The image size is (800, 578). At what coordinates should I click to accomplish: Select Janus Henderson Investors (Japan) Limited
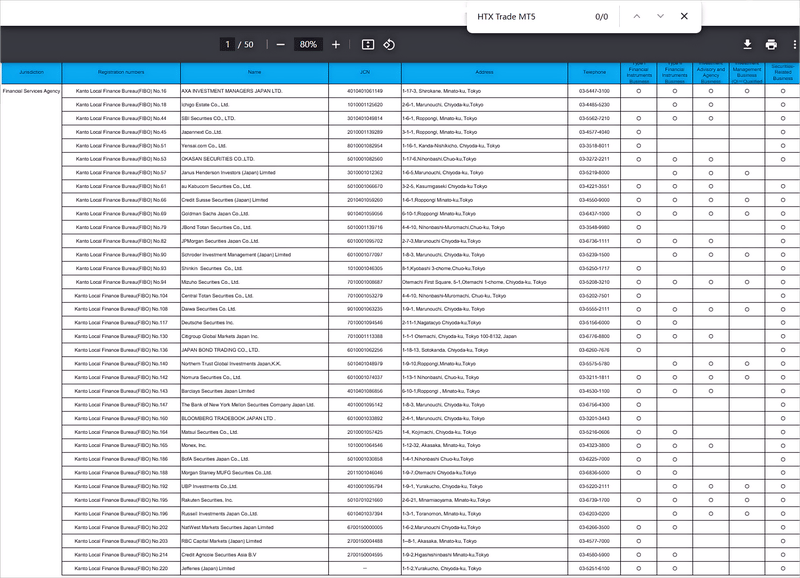click(229, 173)
